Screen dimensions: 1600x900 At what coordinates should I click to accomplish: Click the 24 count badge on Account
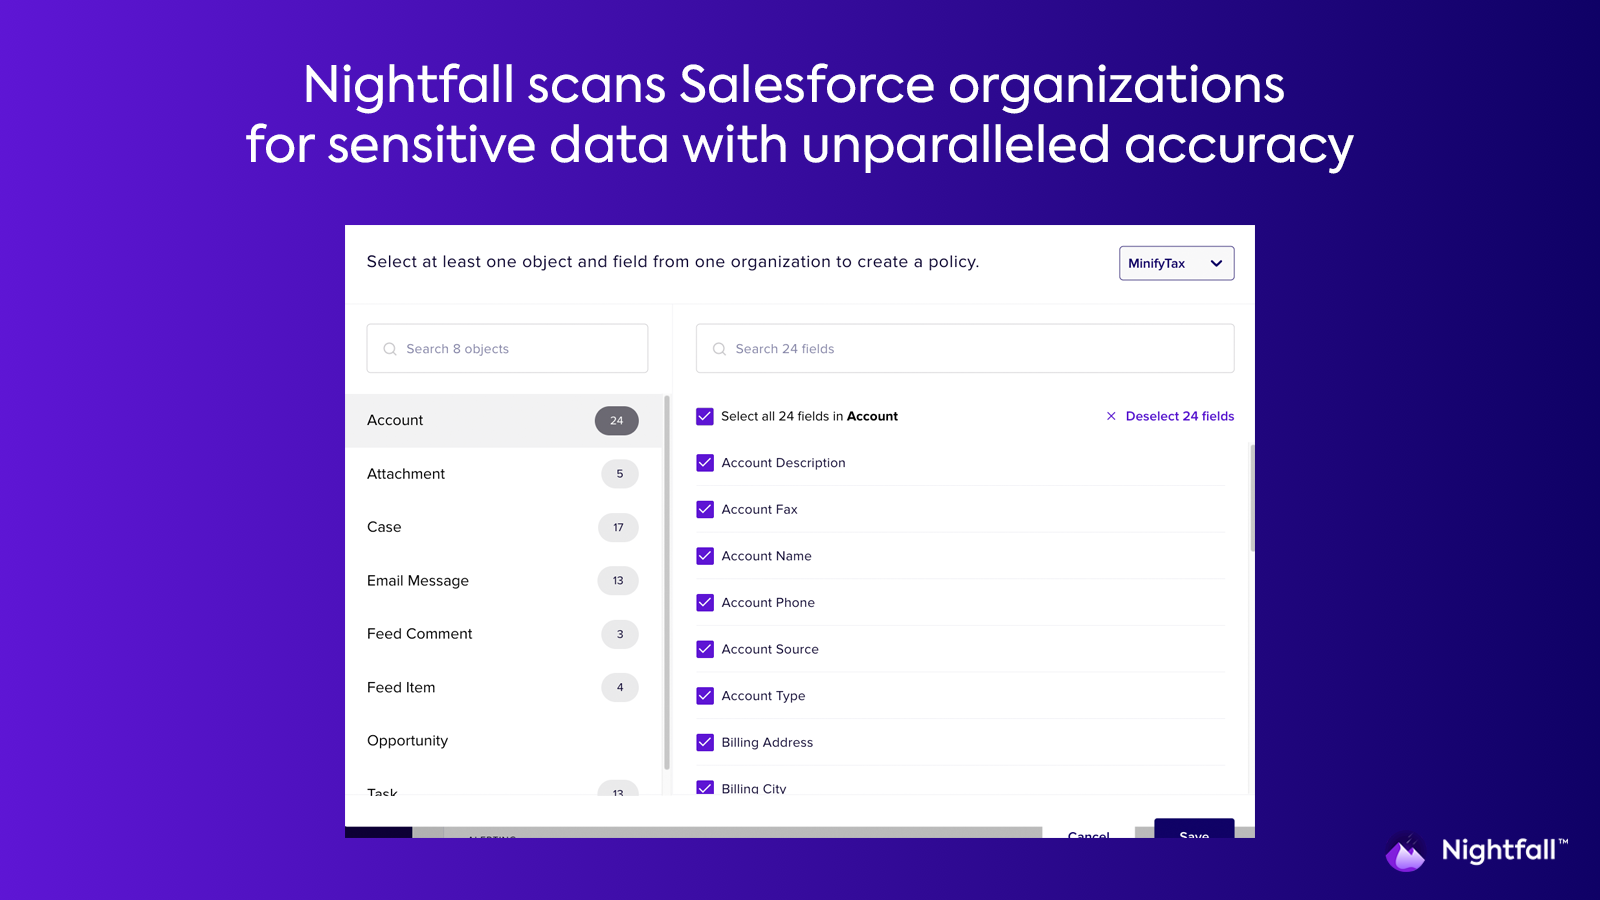[x=616, y=421]
